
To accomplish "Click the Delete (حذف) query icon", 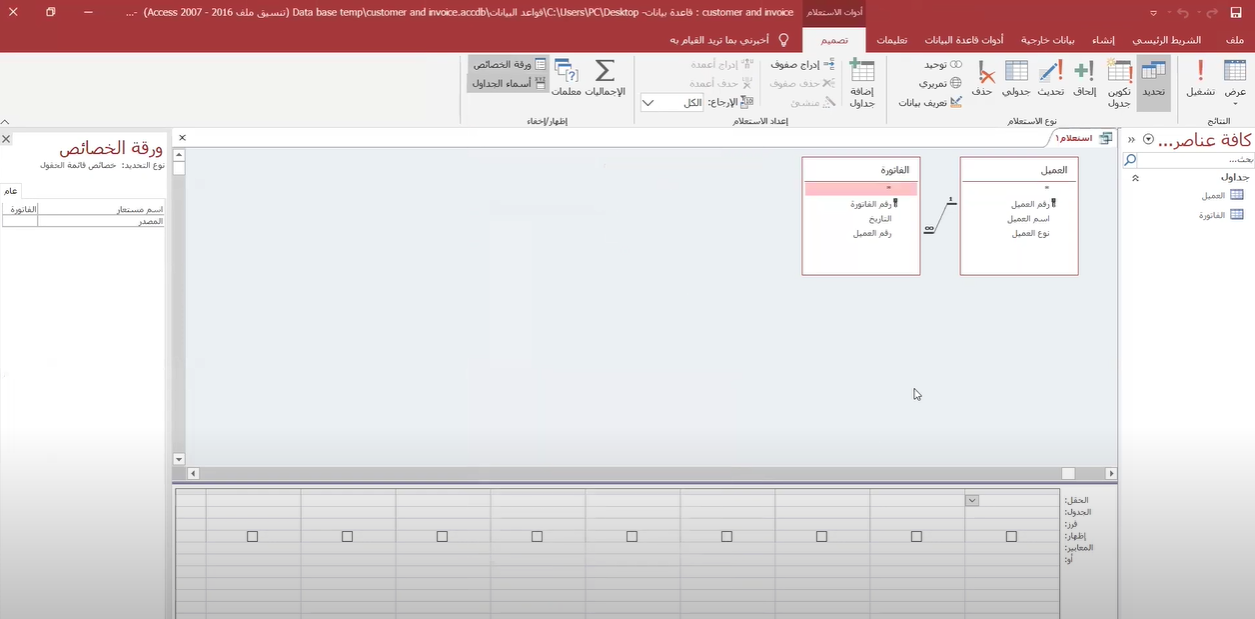I will (x=984, y=78).
